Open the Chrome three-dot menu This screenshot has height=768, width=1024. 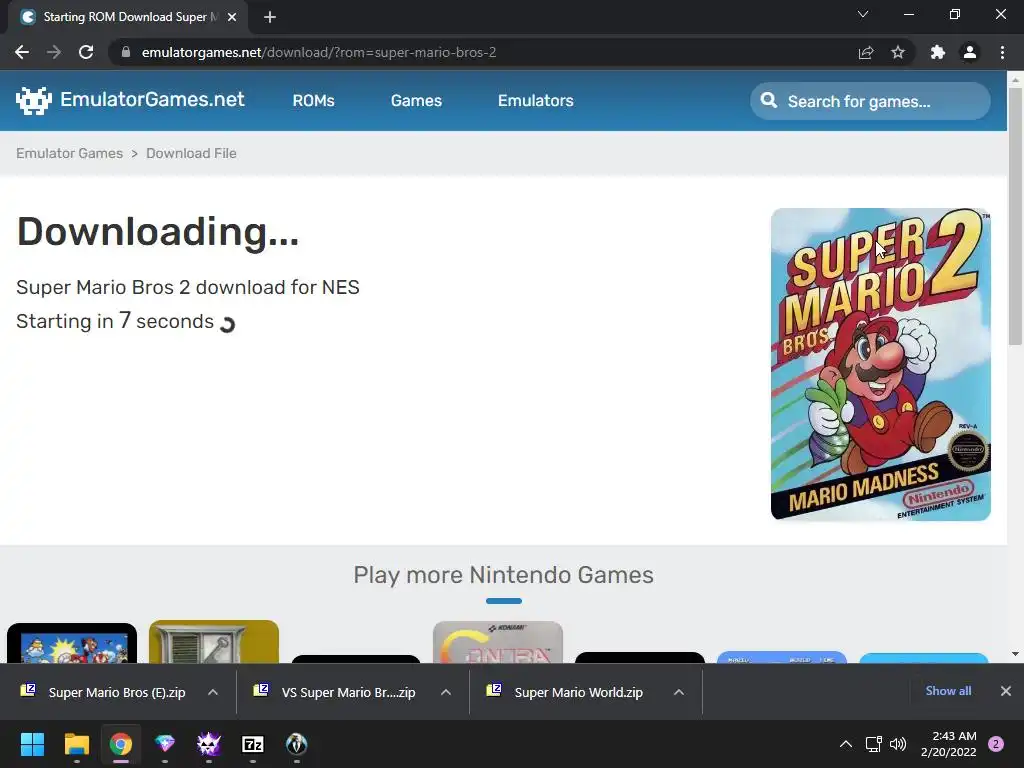[1002, 52]
